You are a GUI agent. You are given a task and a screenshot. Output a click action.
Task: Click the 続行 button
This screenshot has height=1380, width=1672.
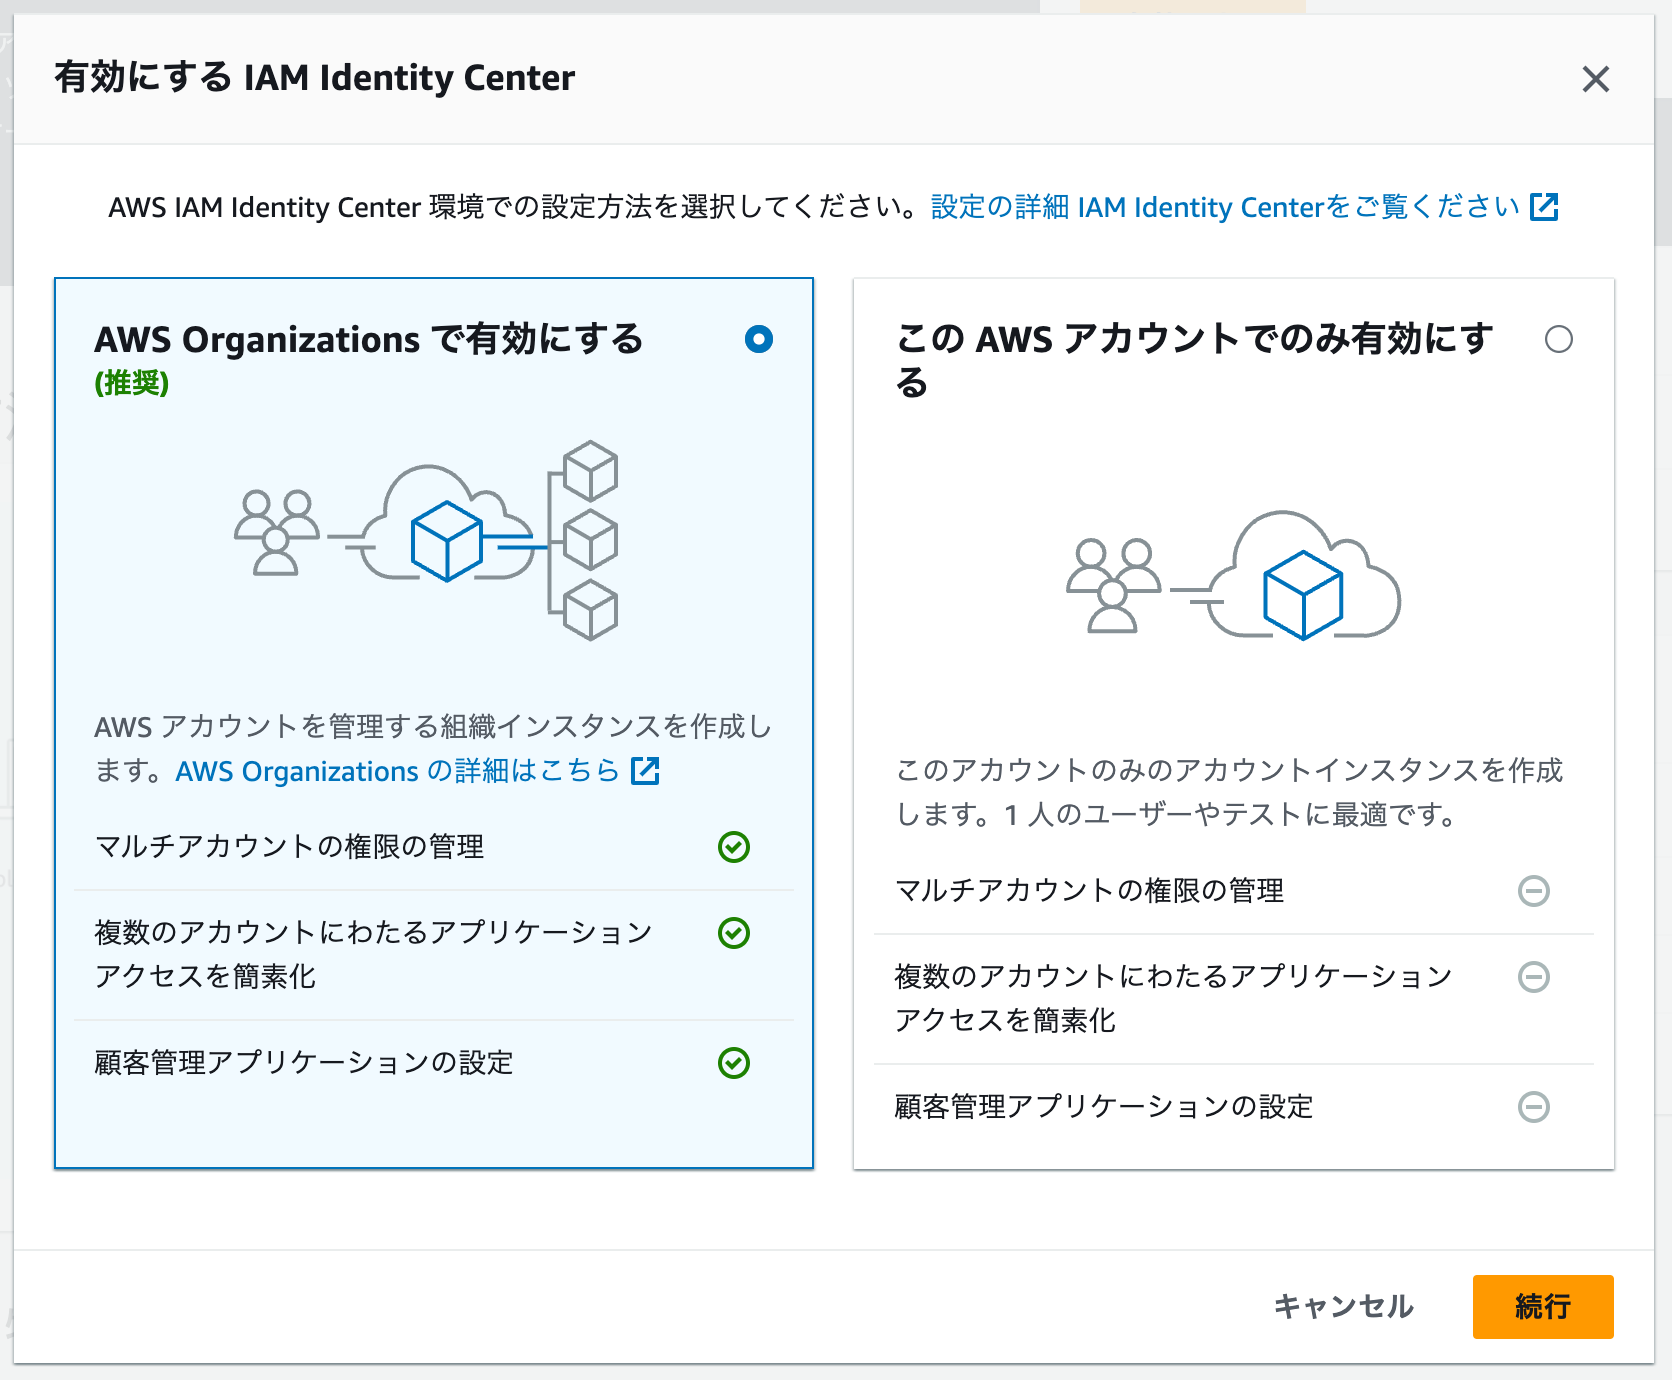[1542, 1306]
